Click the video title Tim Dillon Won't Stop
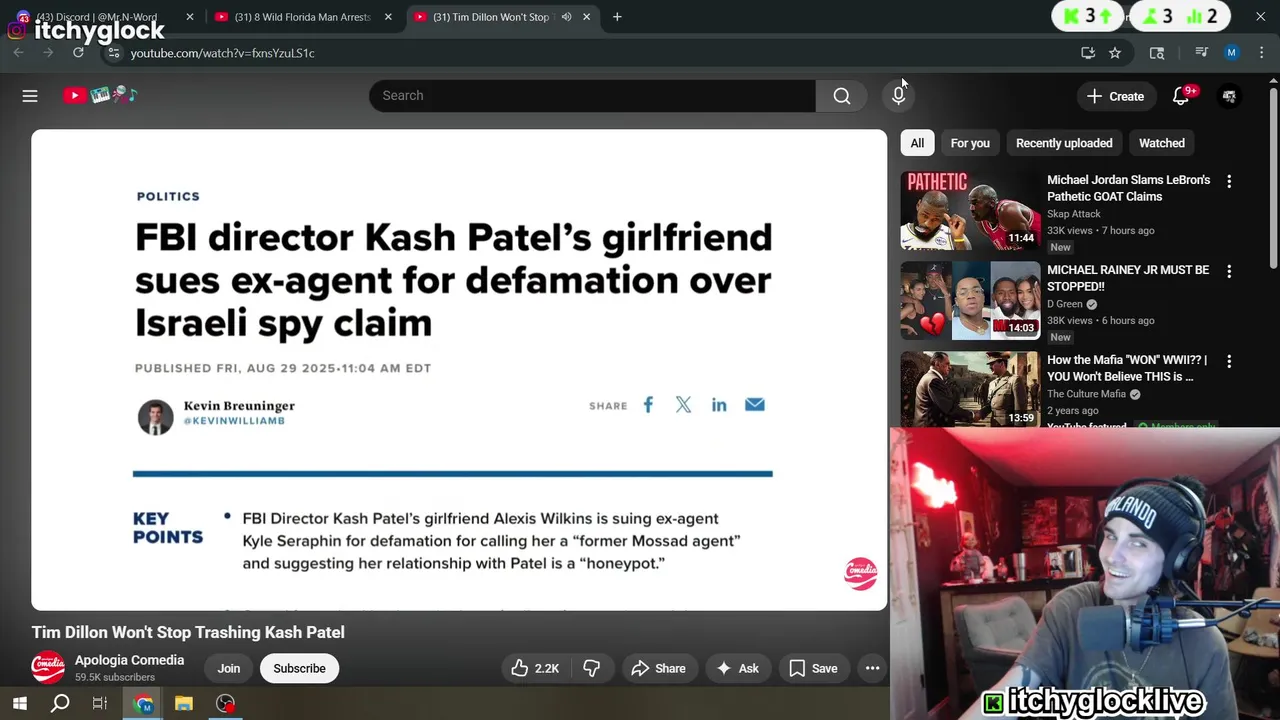The height and width of the screenshot is (720, 1280). (188, 632)
